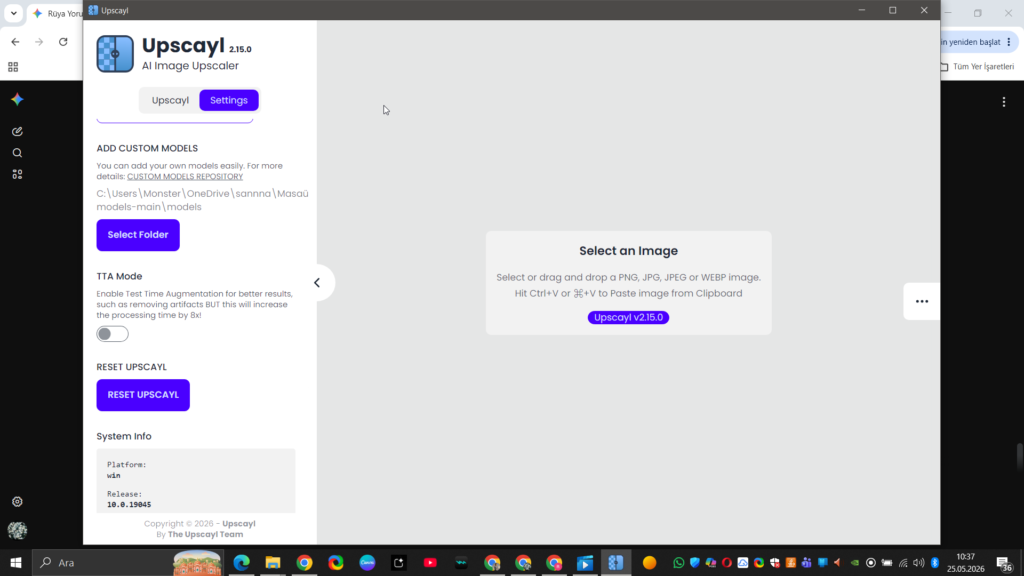Click the Wi-Fi network tray icon
1024x576 pixels.
click(x=903, y=562)
